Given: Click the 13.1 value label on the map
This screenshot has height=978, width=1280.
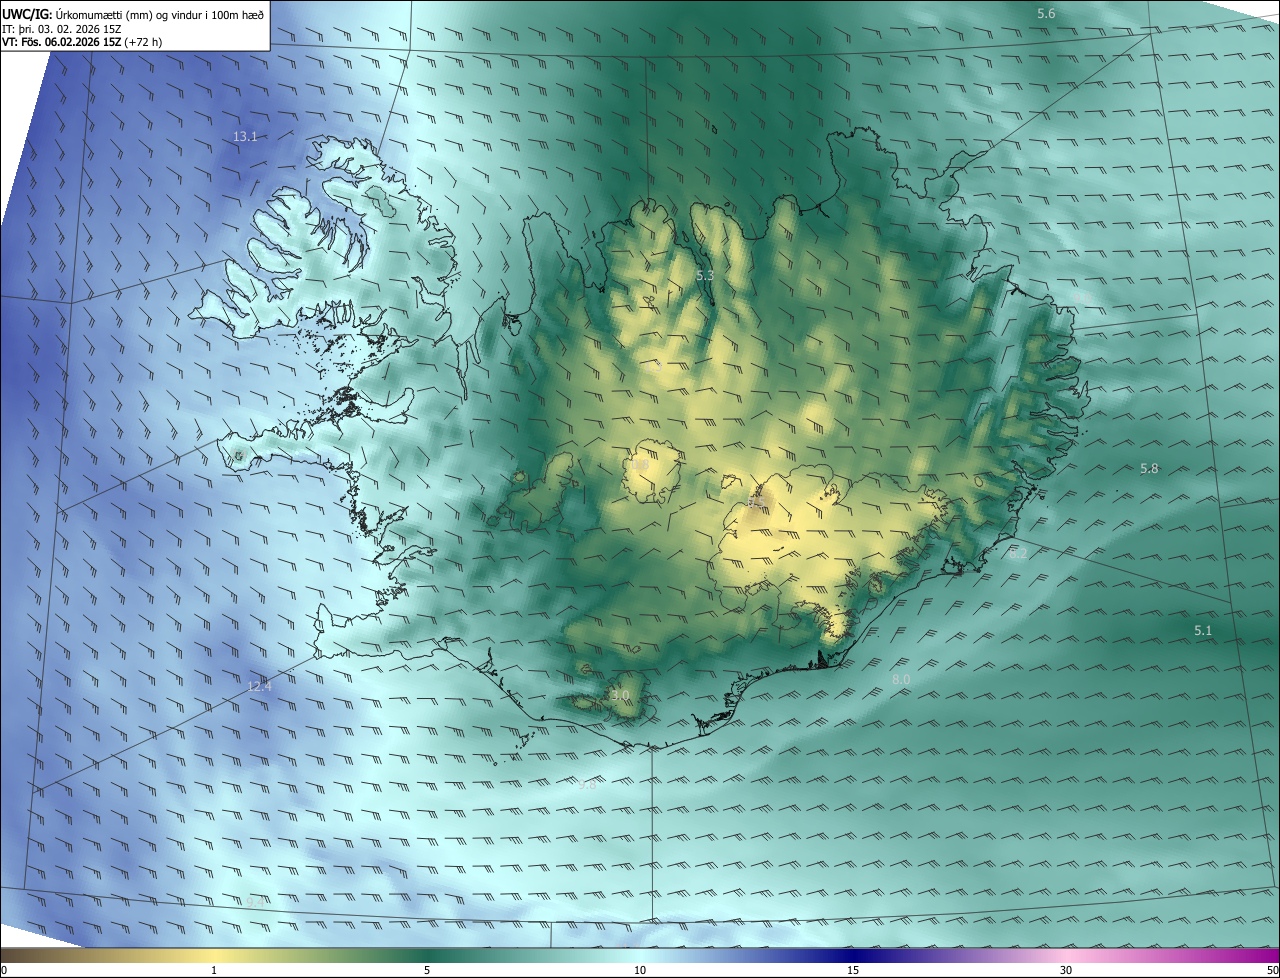Looking at the screenshot, I should coord(245,137).
